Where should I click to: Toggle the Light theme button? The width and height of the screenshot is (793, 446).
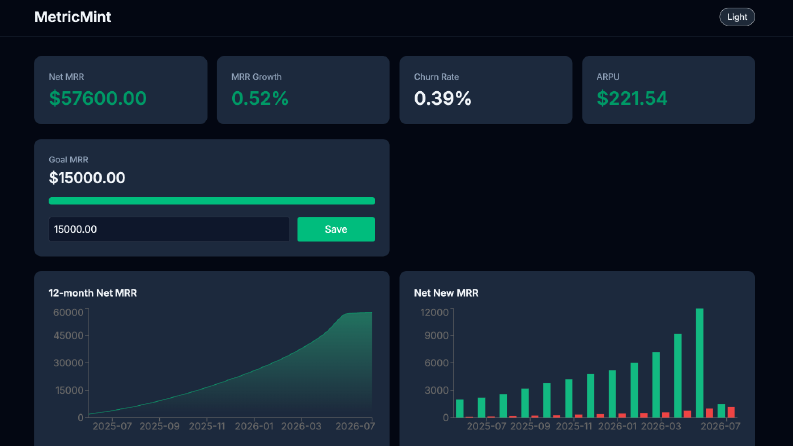(x=737, y=17)
